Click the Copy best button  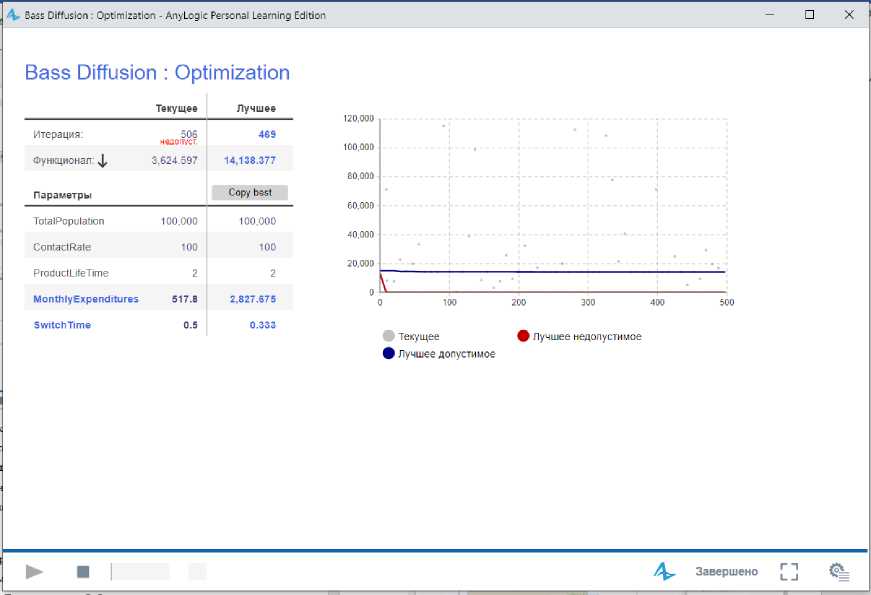click(x=250, y=192)
